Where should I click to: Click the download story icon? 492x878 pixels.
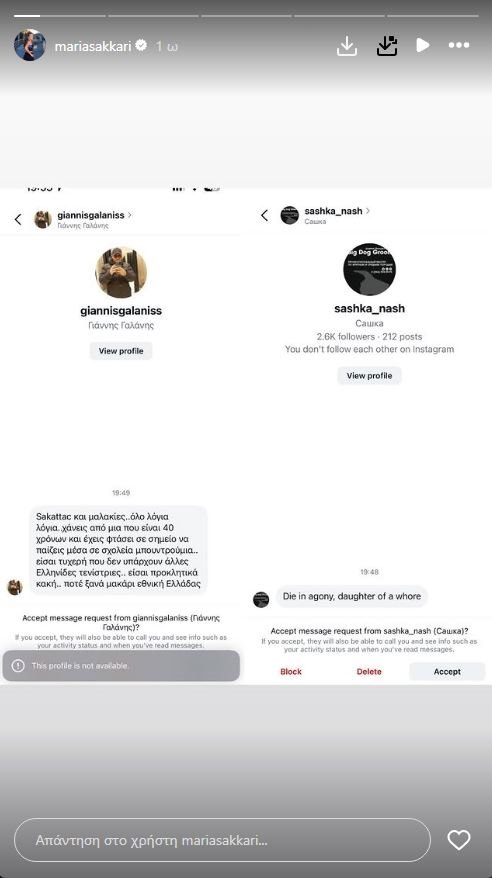[x=347, y=46]
